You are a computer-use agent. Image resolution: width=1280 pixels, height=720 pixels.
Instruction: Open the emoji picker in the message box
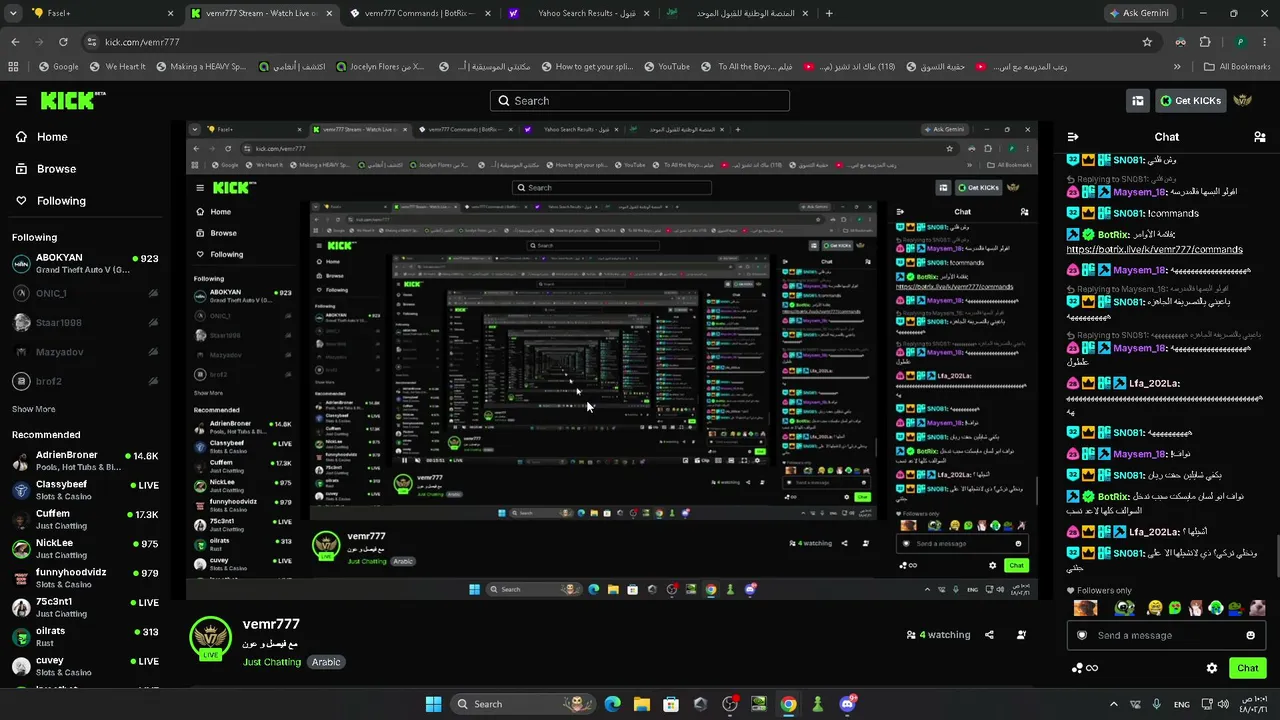[1250, 635]
